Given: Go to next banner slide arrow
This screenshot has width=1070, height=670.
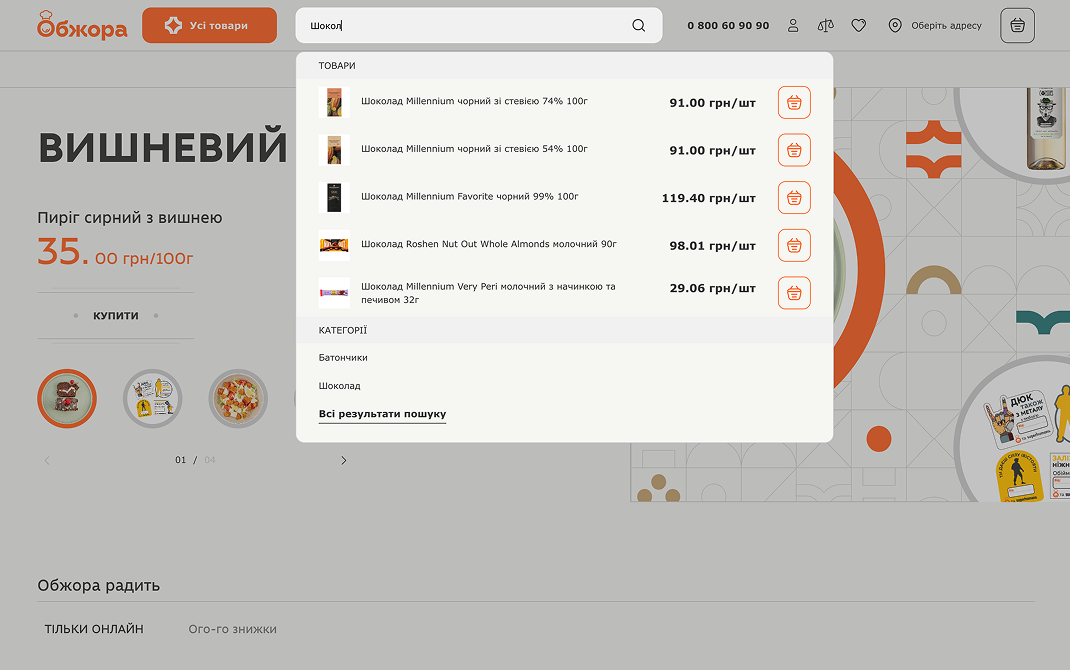Looking at the screenshot, I should click(343, 460).
